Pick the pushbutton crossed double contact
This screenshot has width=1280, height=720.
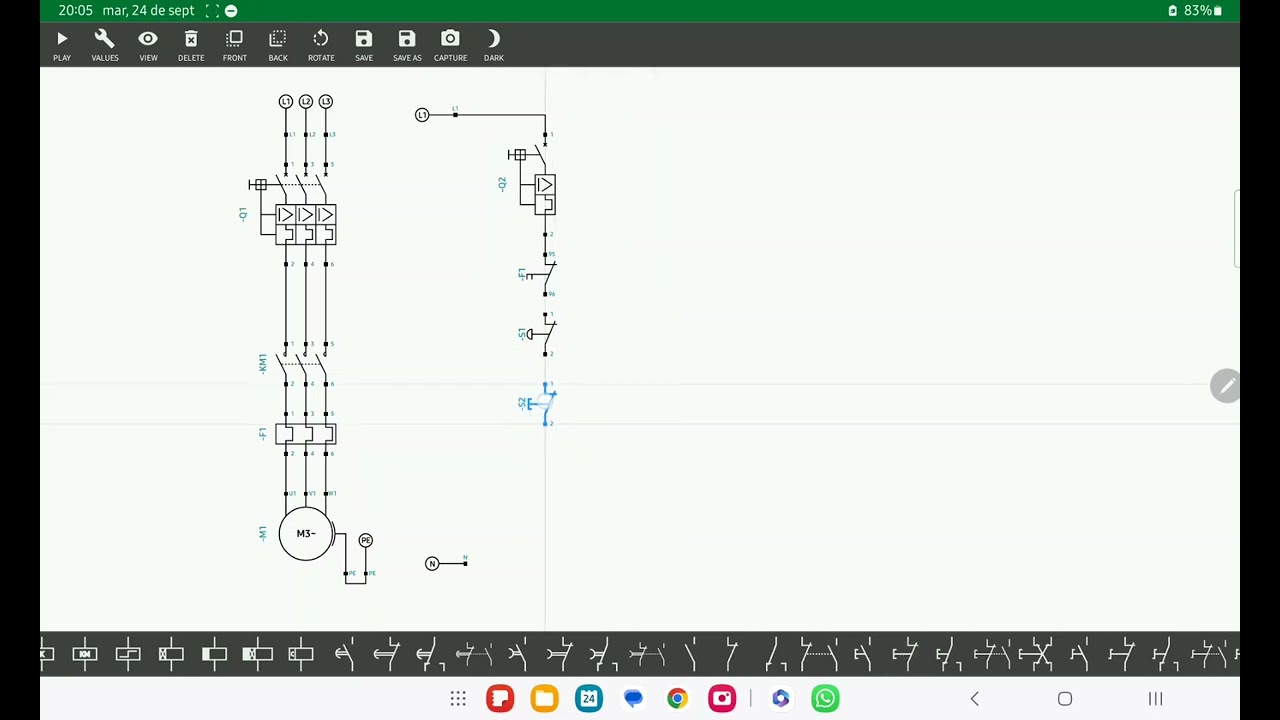coord(1035,655)
